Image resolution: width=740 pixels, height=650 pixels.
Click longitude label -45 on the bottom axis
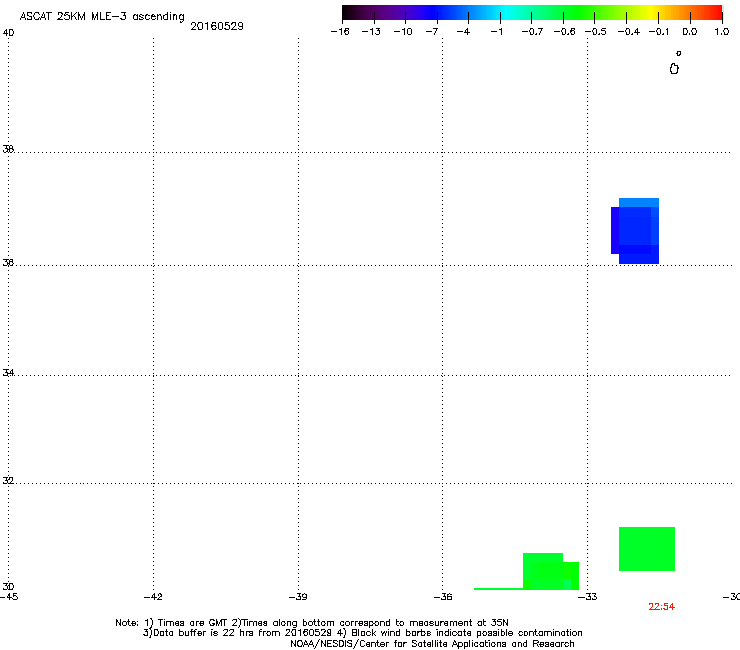click(9, 597)
